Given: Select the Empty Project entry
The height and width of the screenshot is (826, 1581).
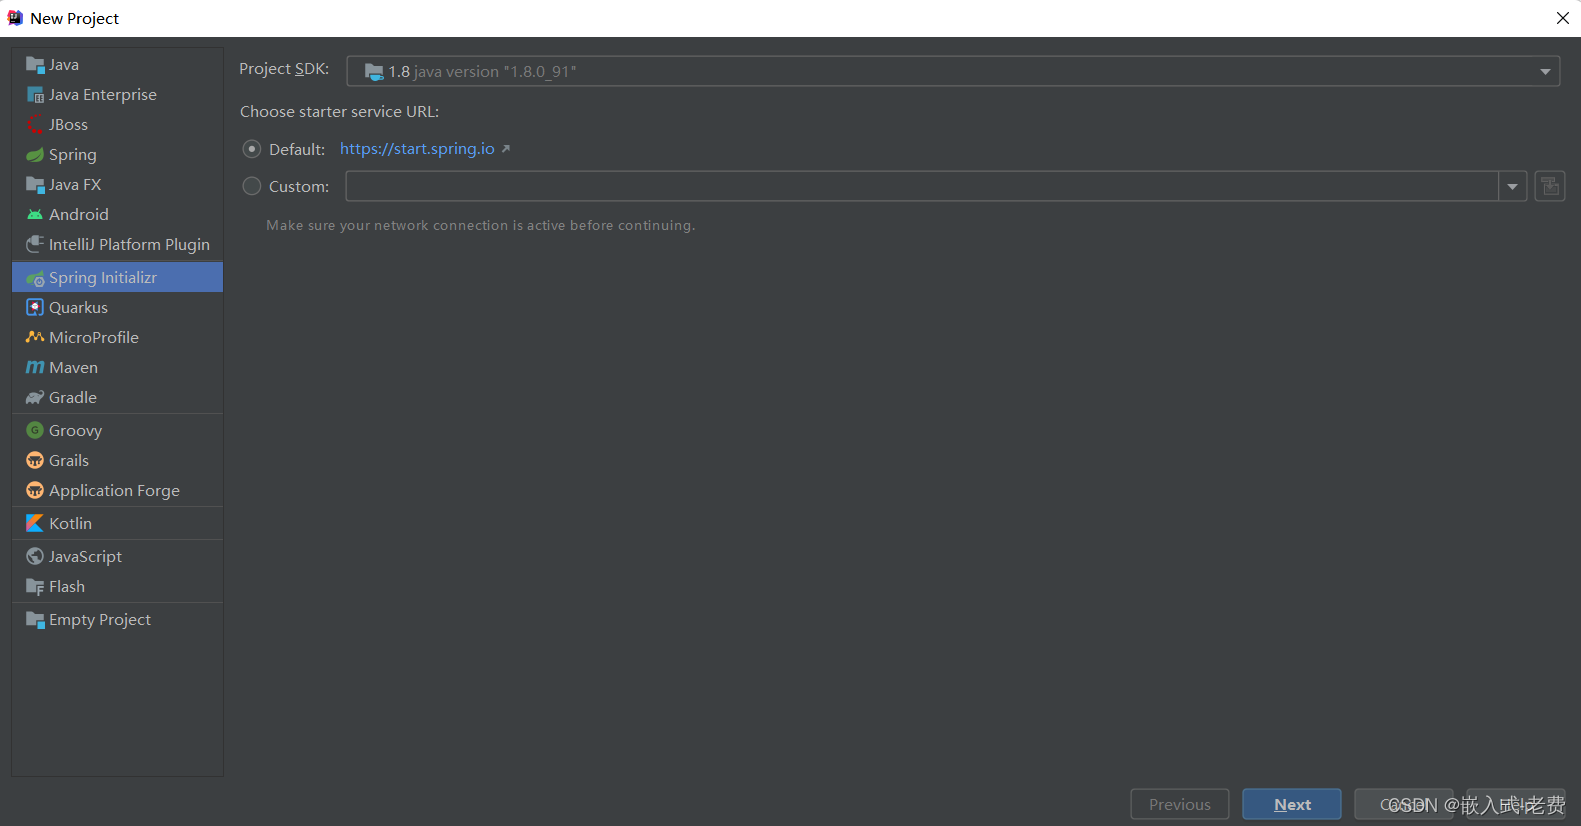Looking at the screenshot, I should coord(117,620).
